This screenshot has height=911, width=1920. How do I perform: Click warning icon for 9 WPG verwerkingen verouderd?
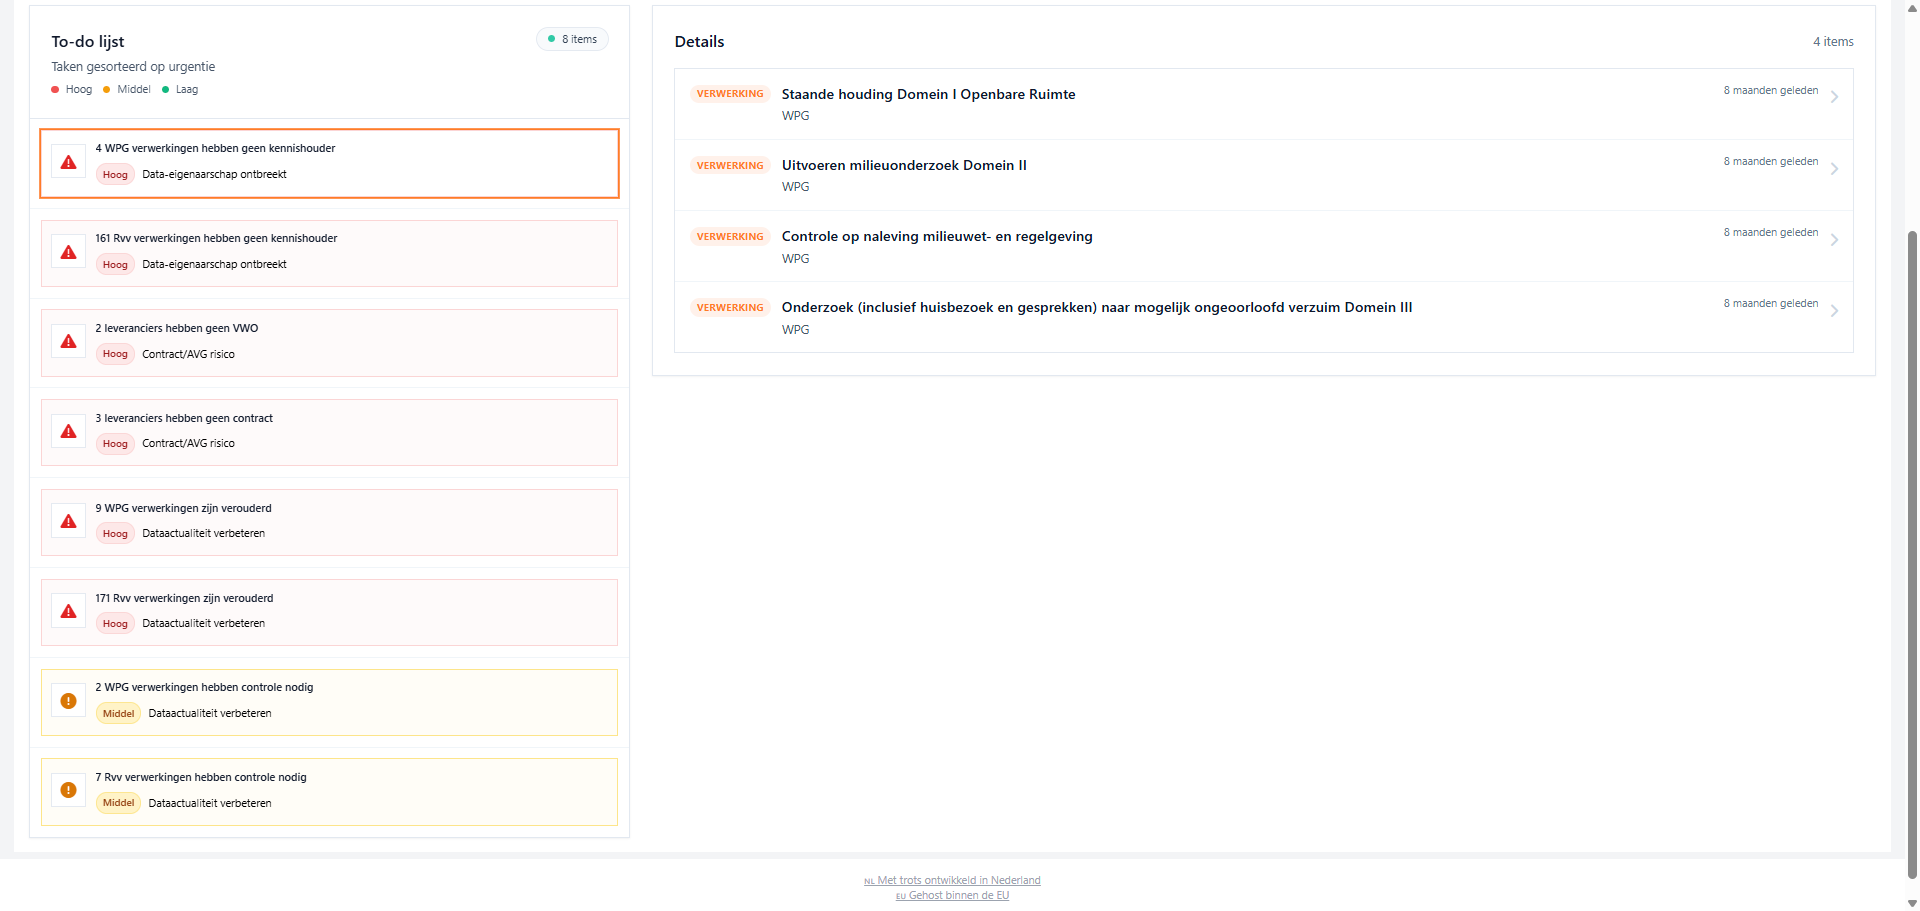click(x=68, y=522)
